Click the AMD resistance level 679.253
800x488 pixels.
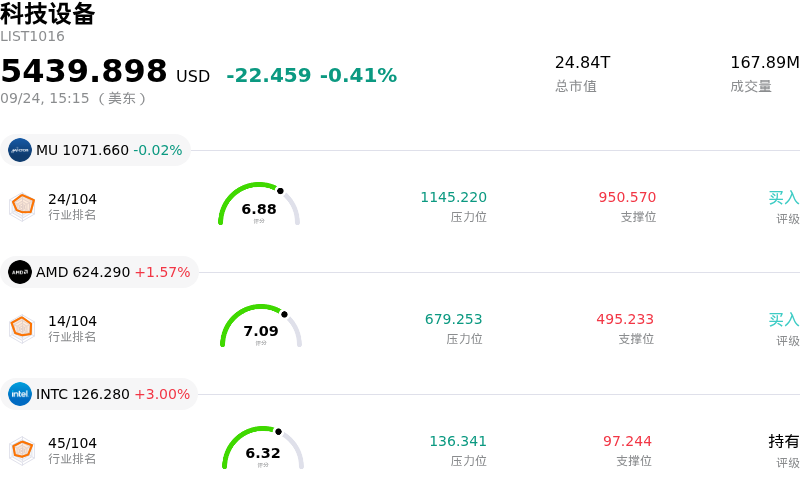click(454, 319)
